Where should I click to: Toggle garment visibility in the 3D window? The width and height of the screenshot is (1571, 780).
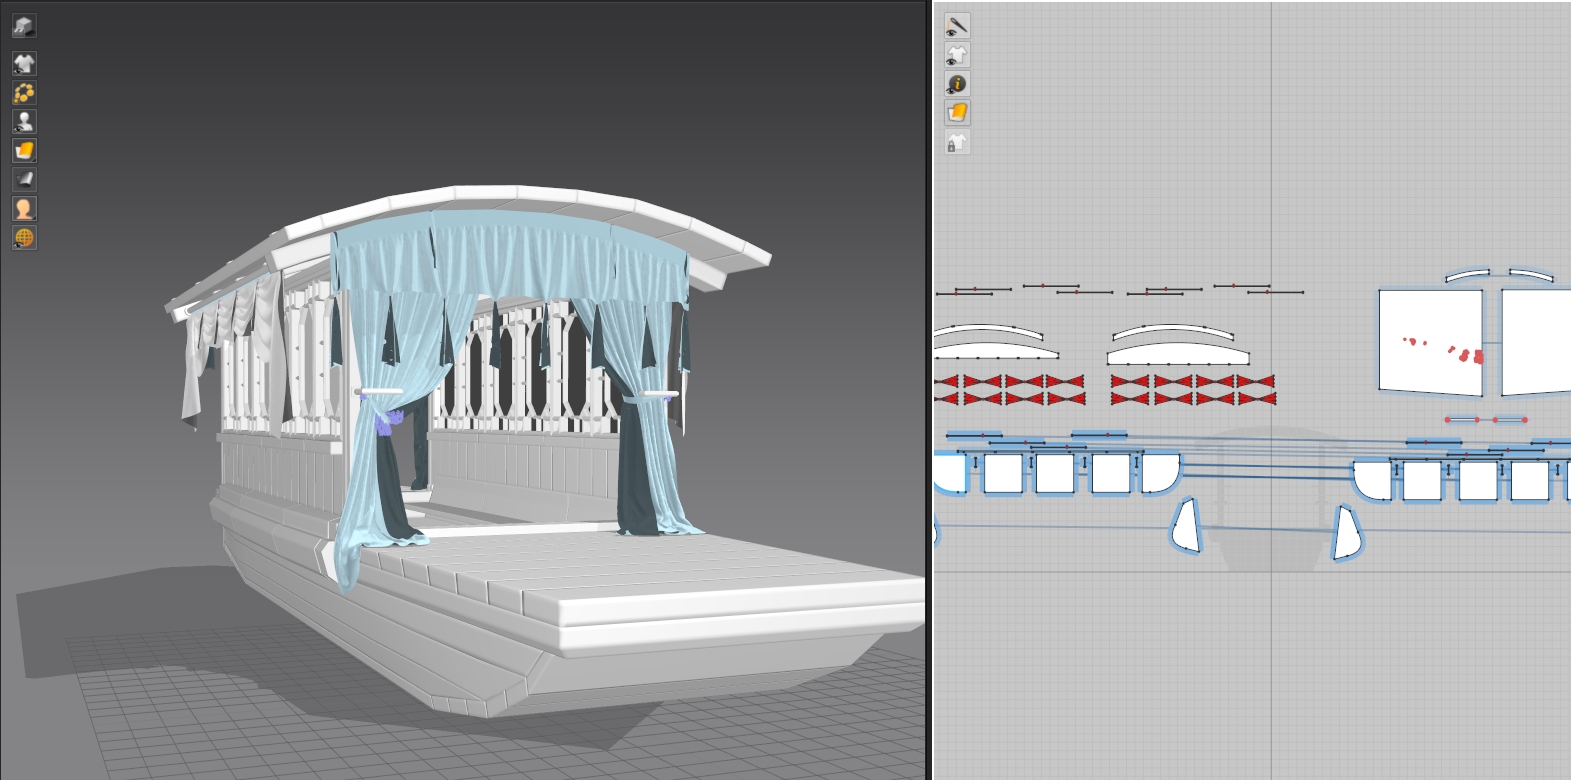point(24,64)
